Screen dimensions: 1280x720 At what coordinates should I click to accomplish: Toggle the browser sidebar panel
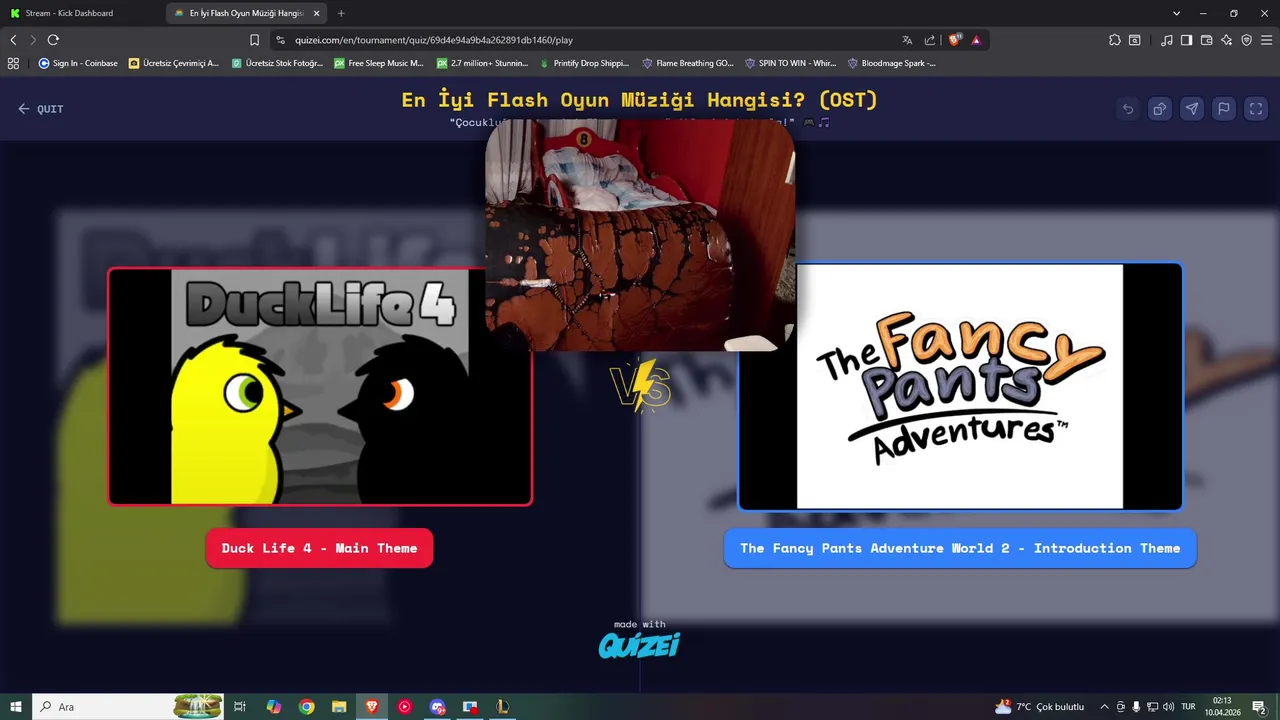click(1186, 40)
